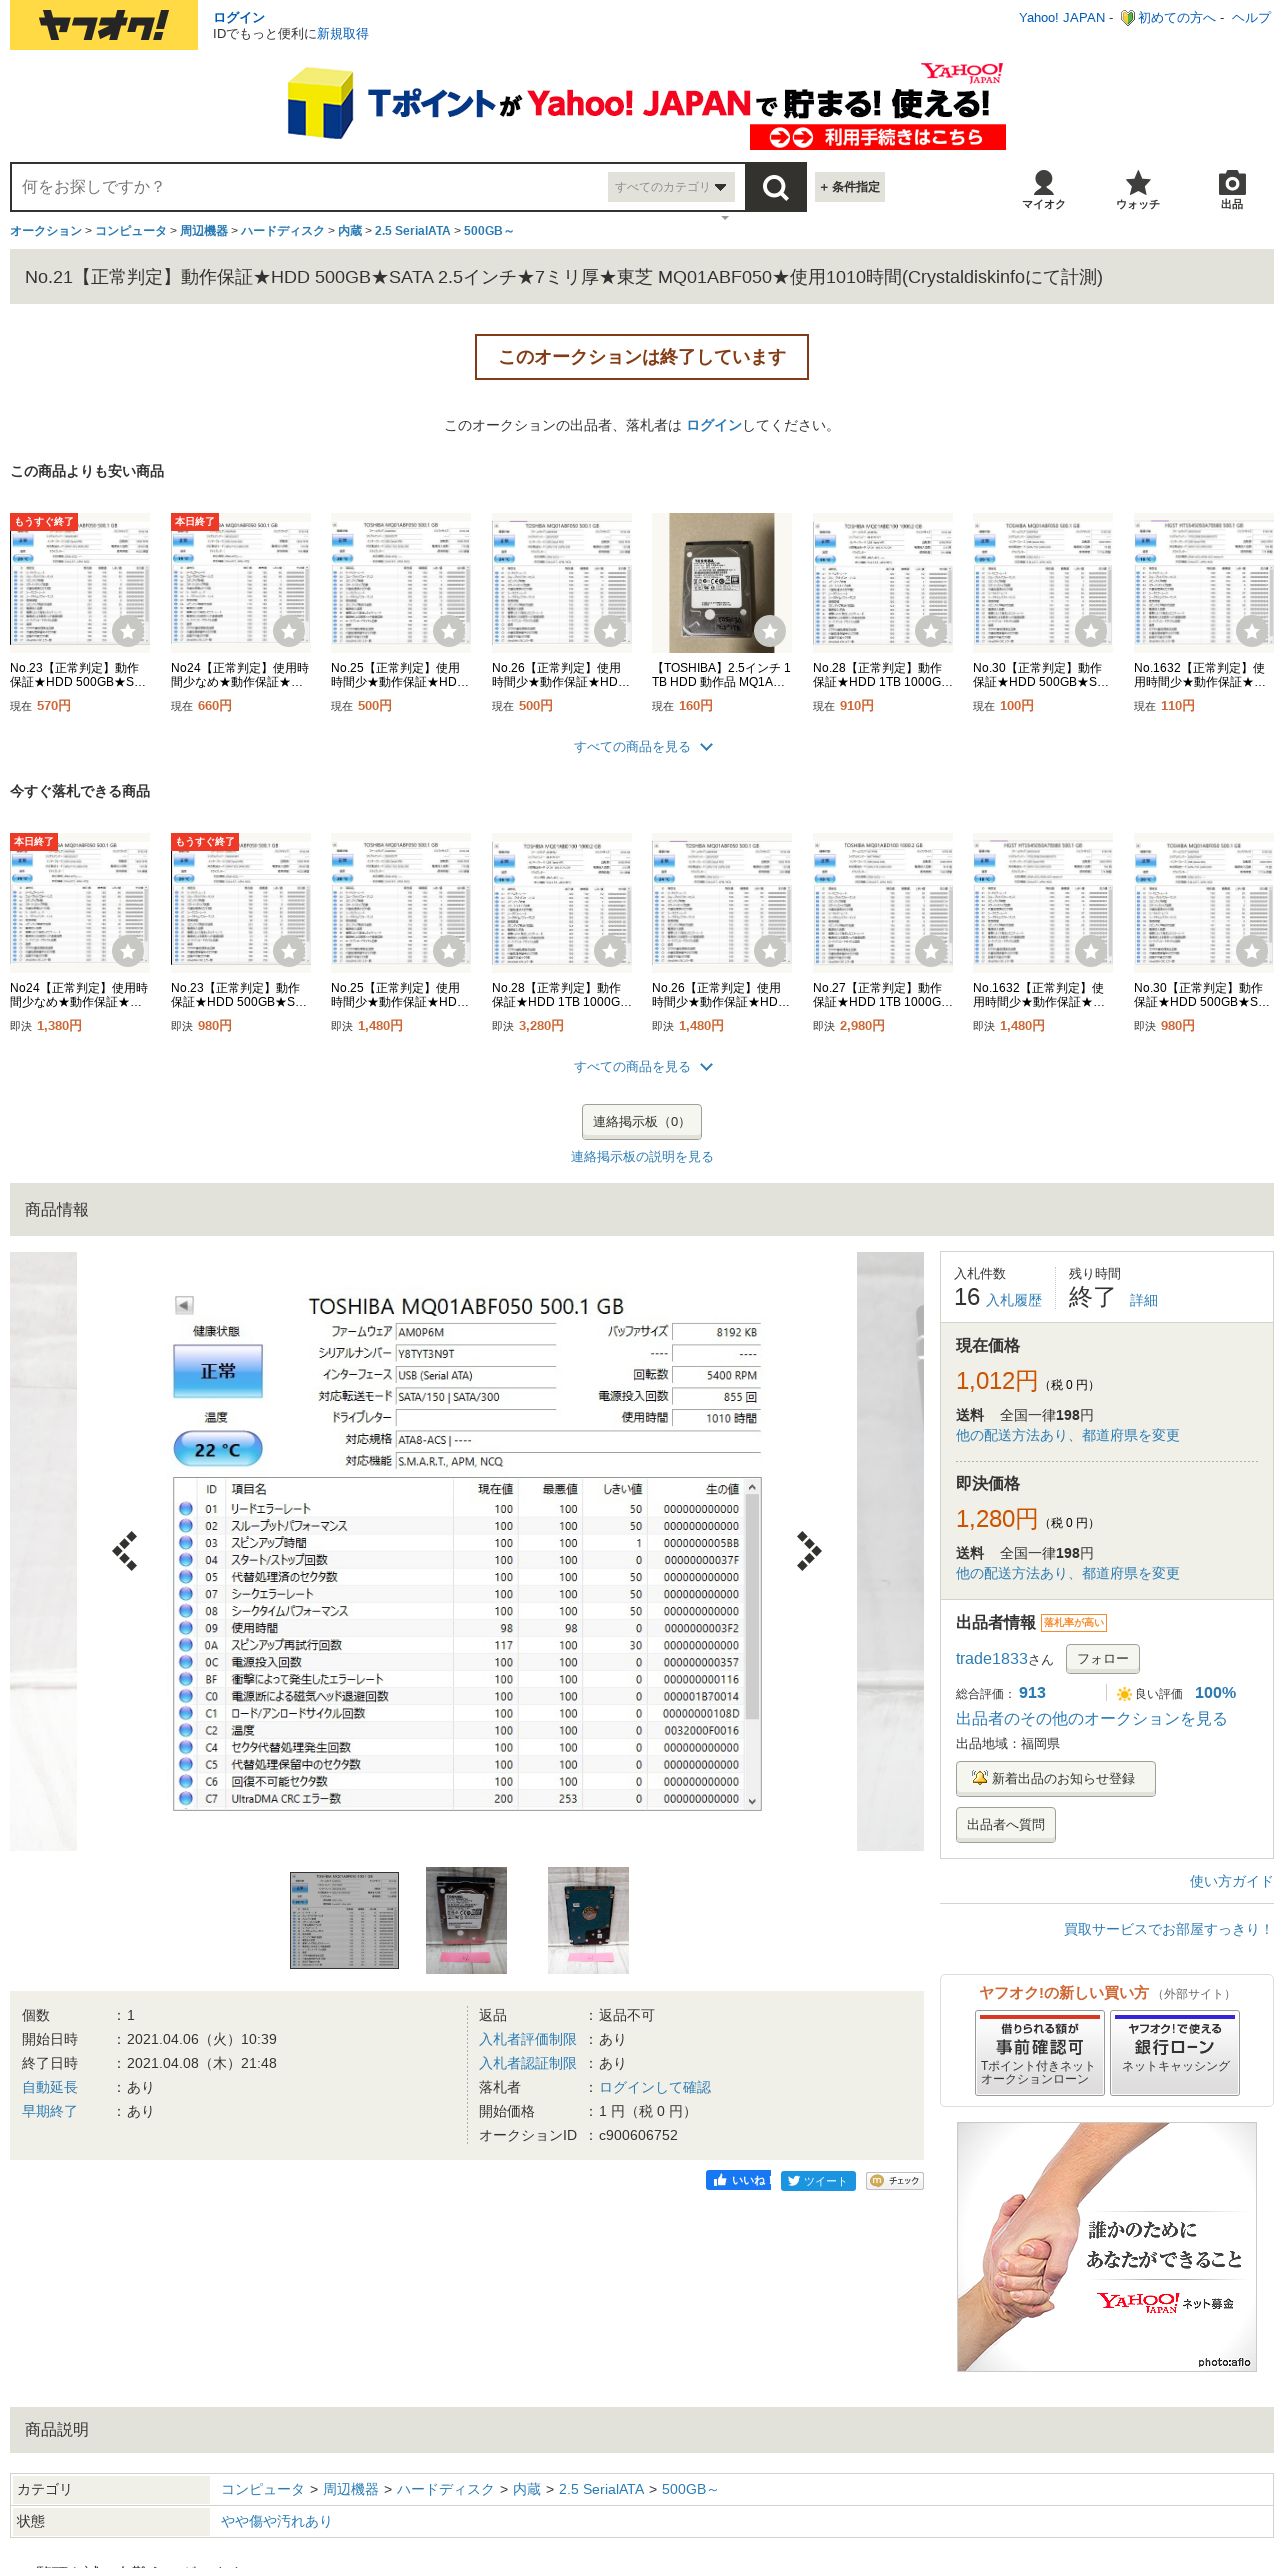The image size is (1284, 2568).
Task: Star the TOSHIBA 160円 HDD photo item
Action: 770,631
